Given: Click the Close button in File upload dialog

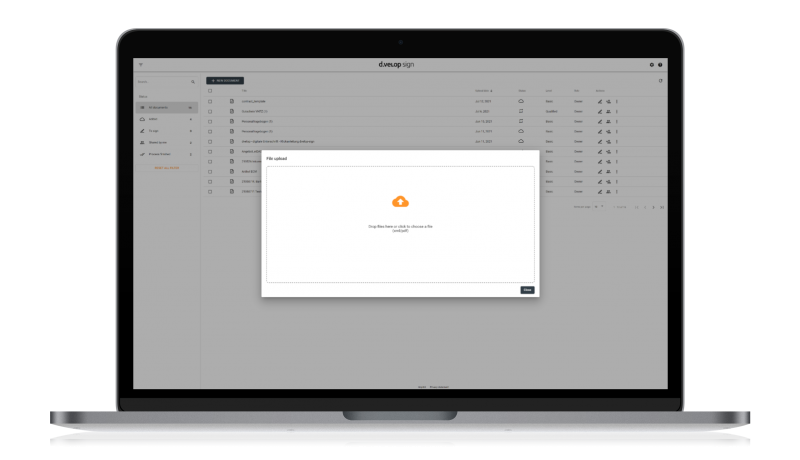Looking at the screenshot, I should [527, 290].
